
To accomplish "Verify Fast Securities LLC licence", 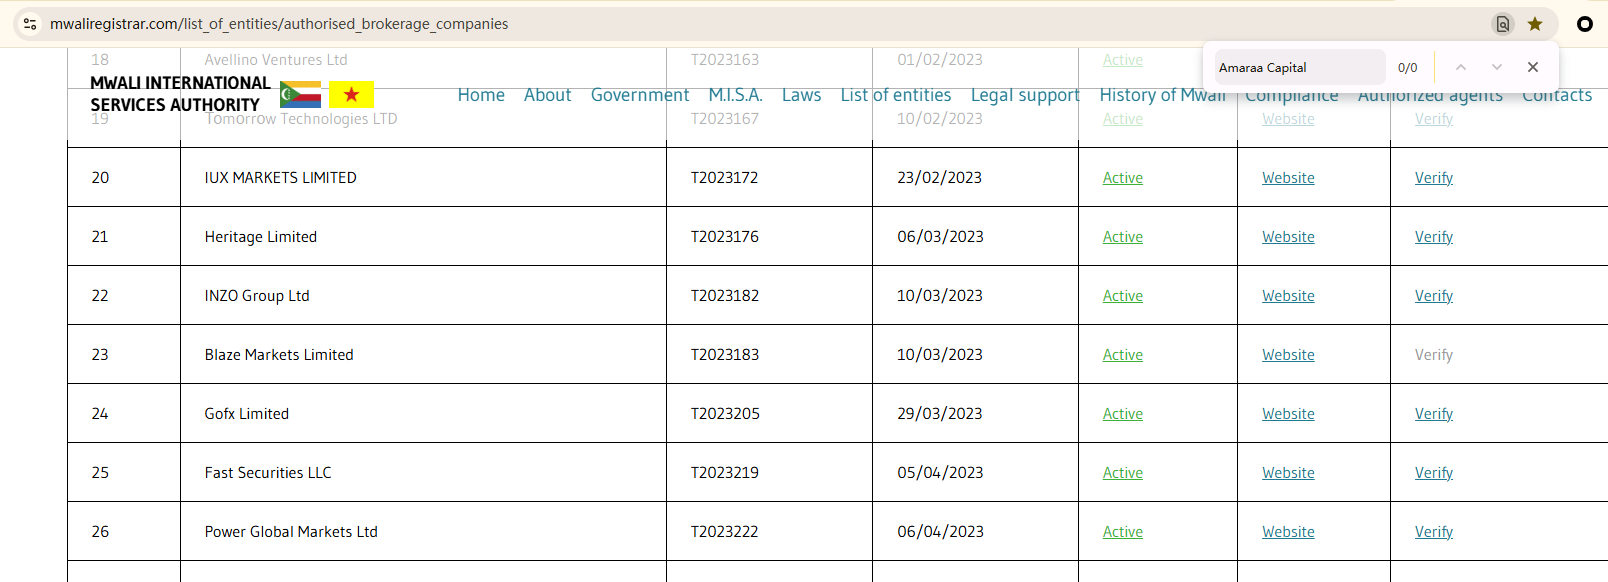I will click(1433, 473).
